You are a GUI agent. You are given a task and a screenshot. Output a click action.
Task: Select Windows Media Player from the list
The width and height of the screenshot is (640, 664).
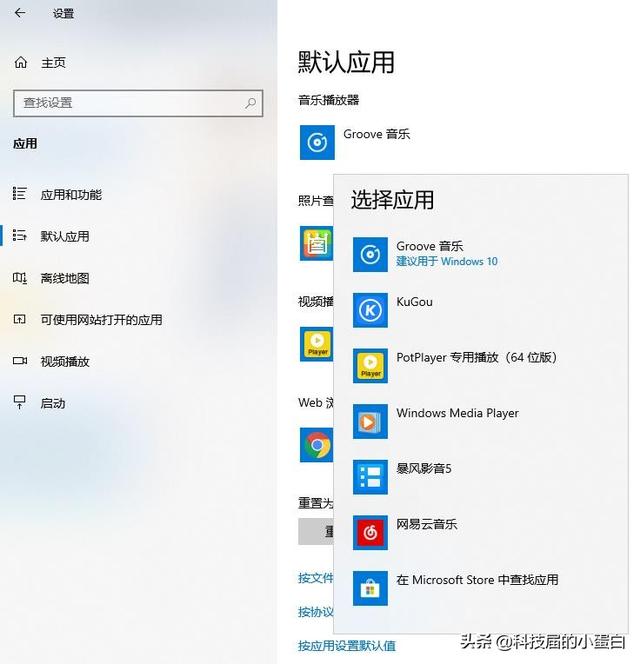(481, 421)
